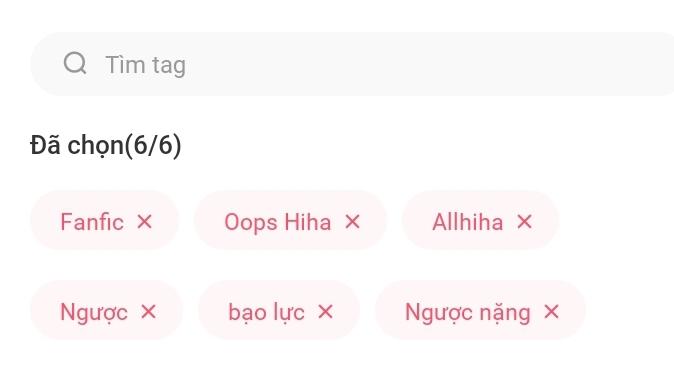Dismiss the Ngược nặng chip via cross
This screenshot has height=381, width=674.
click(x=551, y=312)
